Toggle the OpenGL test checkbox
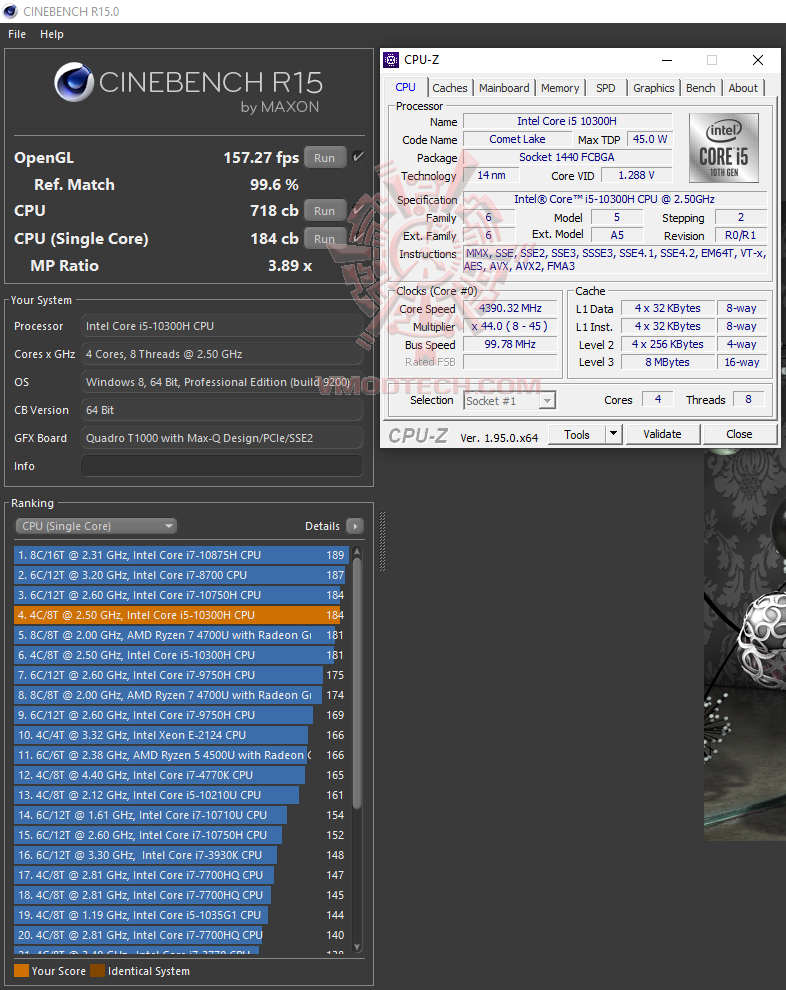Screen dimensions: 786x990 pyautogui.click(x=358, y=157)
